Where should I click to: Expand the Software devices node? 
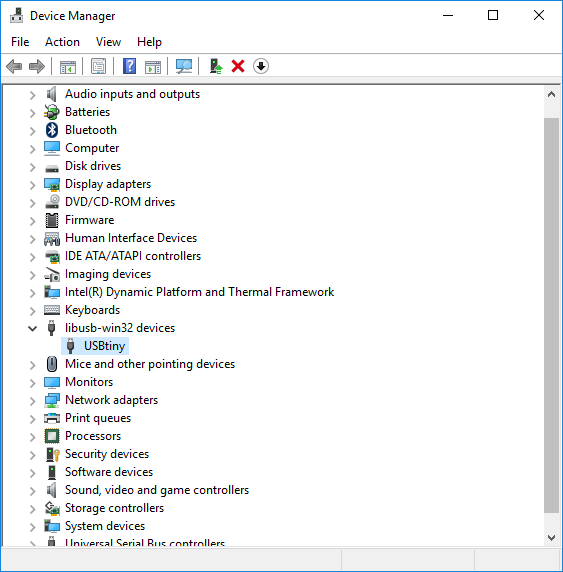pos(32,473)
